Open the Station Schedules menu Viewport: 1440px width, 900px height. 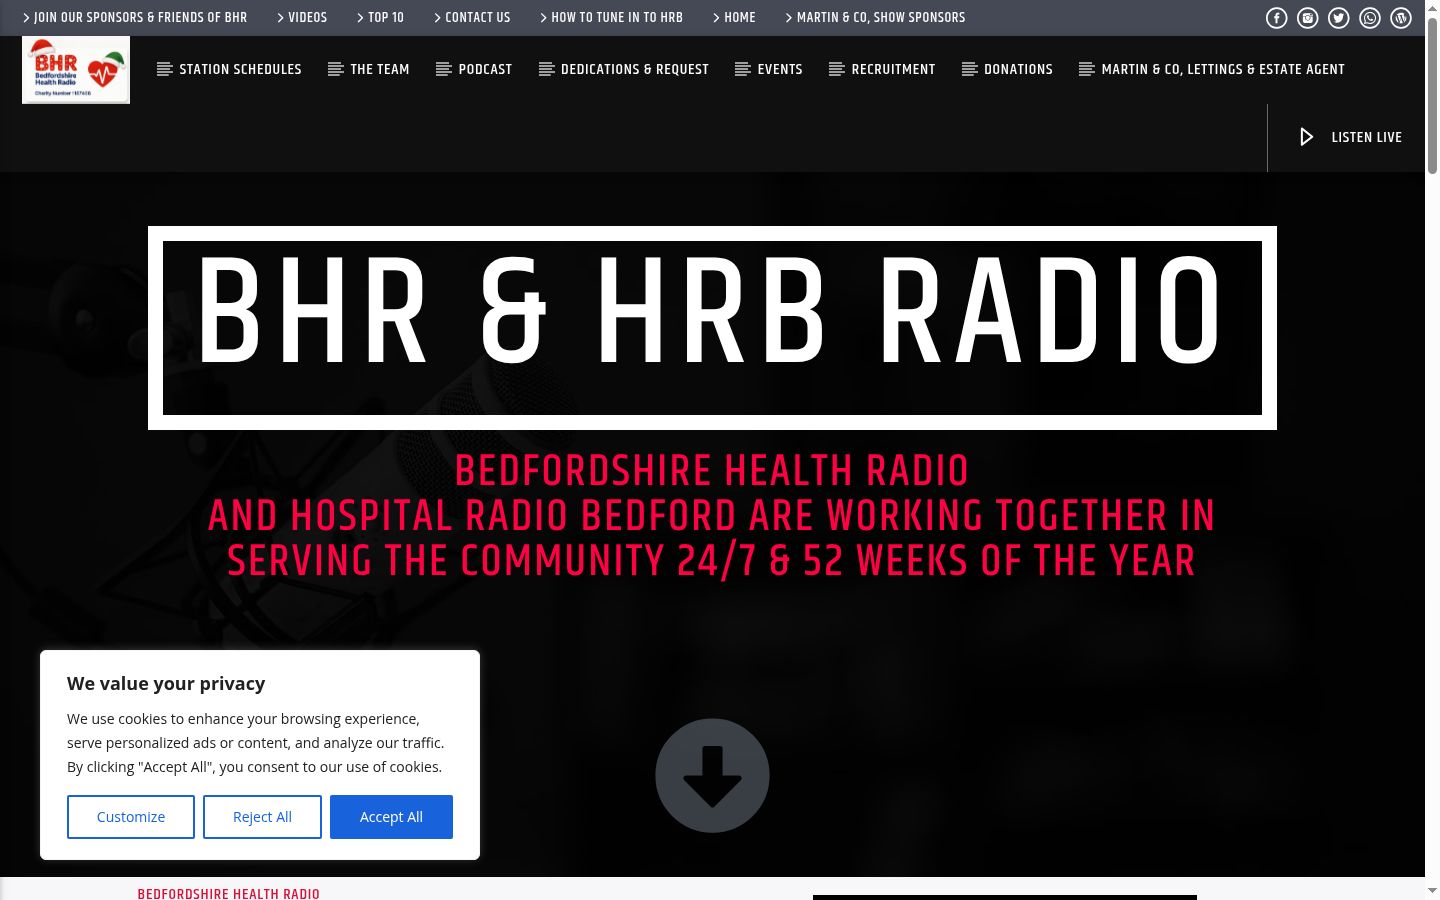[x=240, y=69]
